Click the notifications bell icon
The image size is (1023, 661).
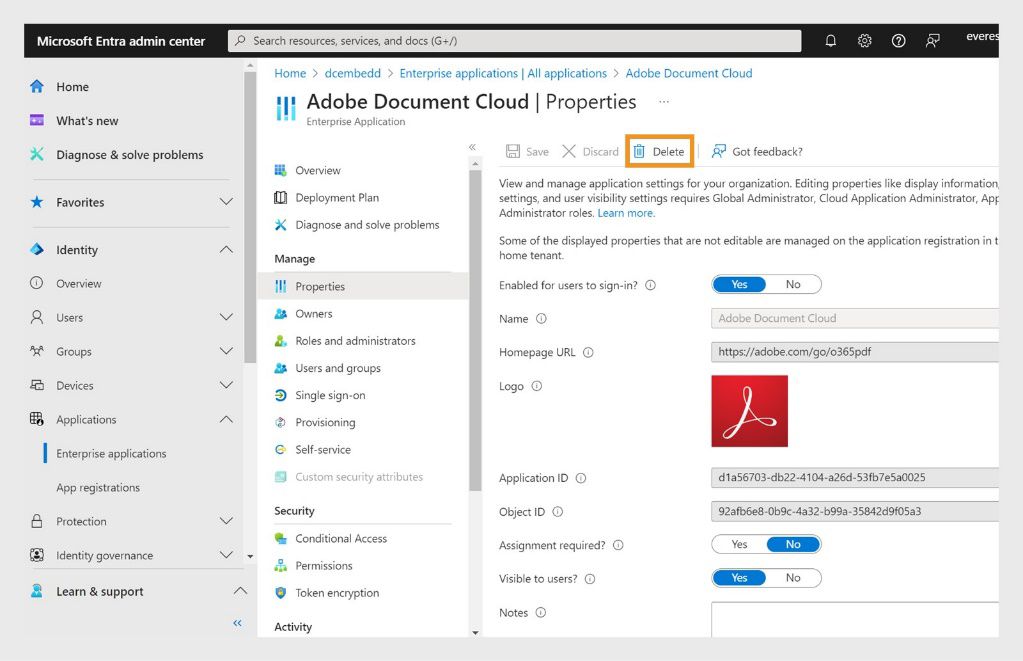831,41
